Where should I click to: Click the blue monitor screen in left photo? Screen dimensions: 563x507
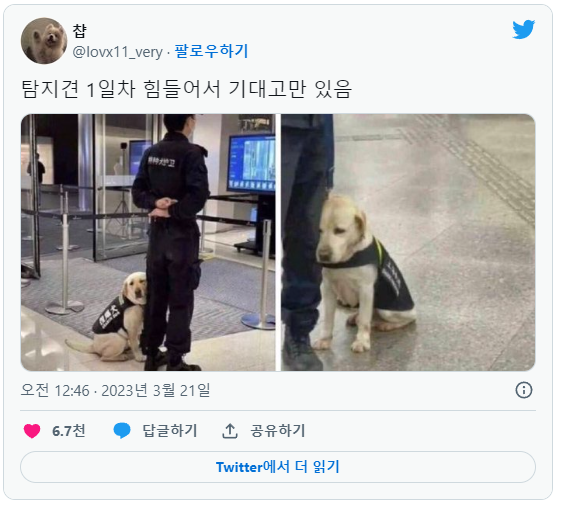251,163
